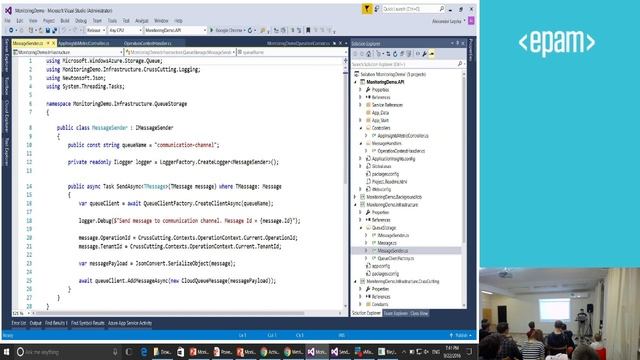Viewport: 640px width, 360px height.
Task: Collapse the MessageHandlers folder
Action: [360, 144]
